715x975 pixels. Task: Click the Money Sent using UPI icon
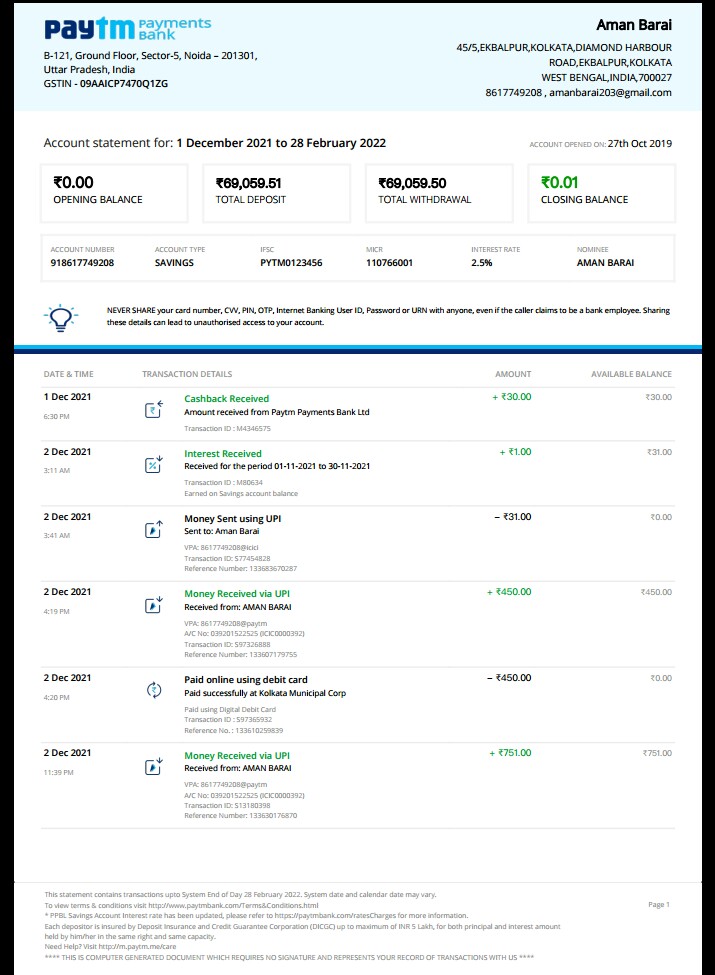154,529
